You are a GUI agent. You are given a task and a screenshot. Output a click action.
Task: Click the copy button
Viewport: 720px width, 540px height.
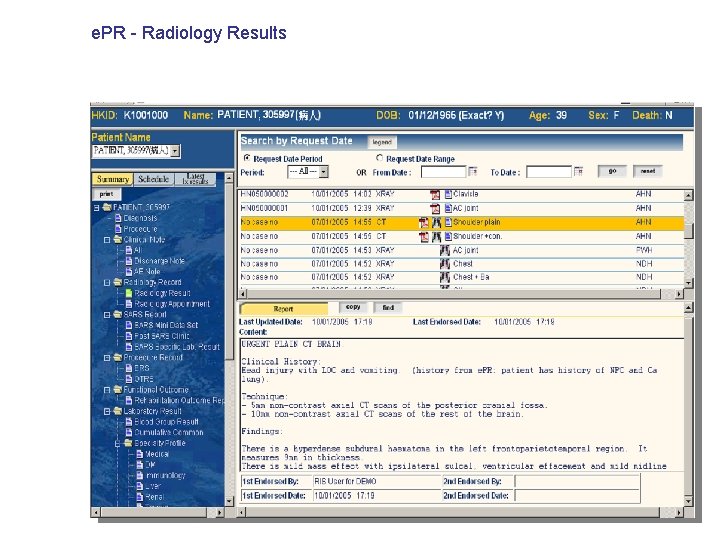(353, 307)
